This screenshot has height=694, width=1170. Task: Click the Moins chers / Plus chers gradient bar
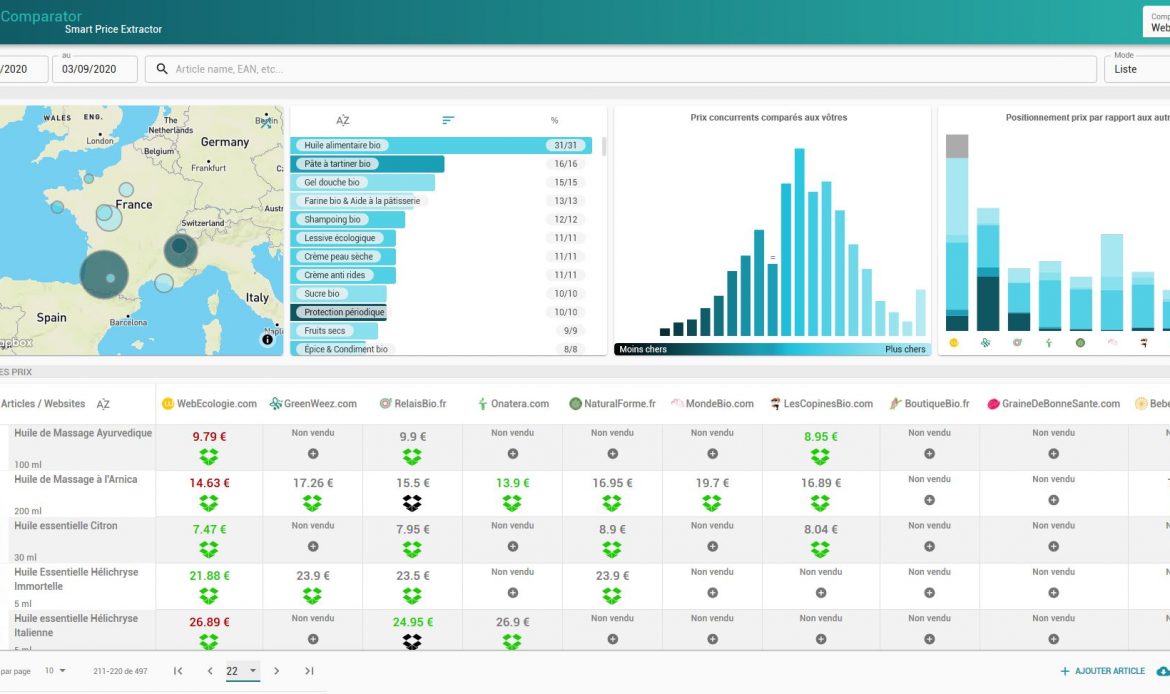click(772, 349)
